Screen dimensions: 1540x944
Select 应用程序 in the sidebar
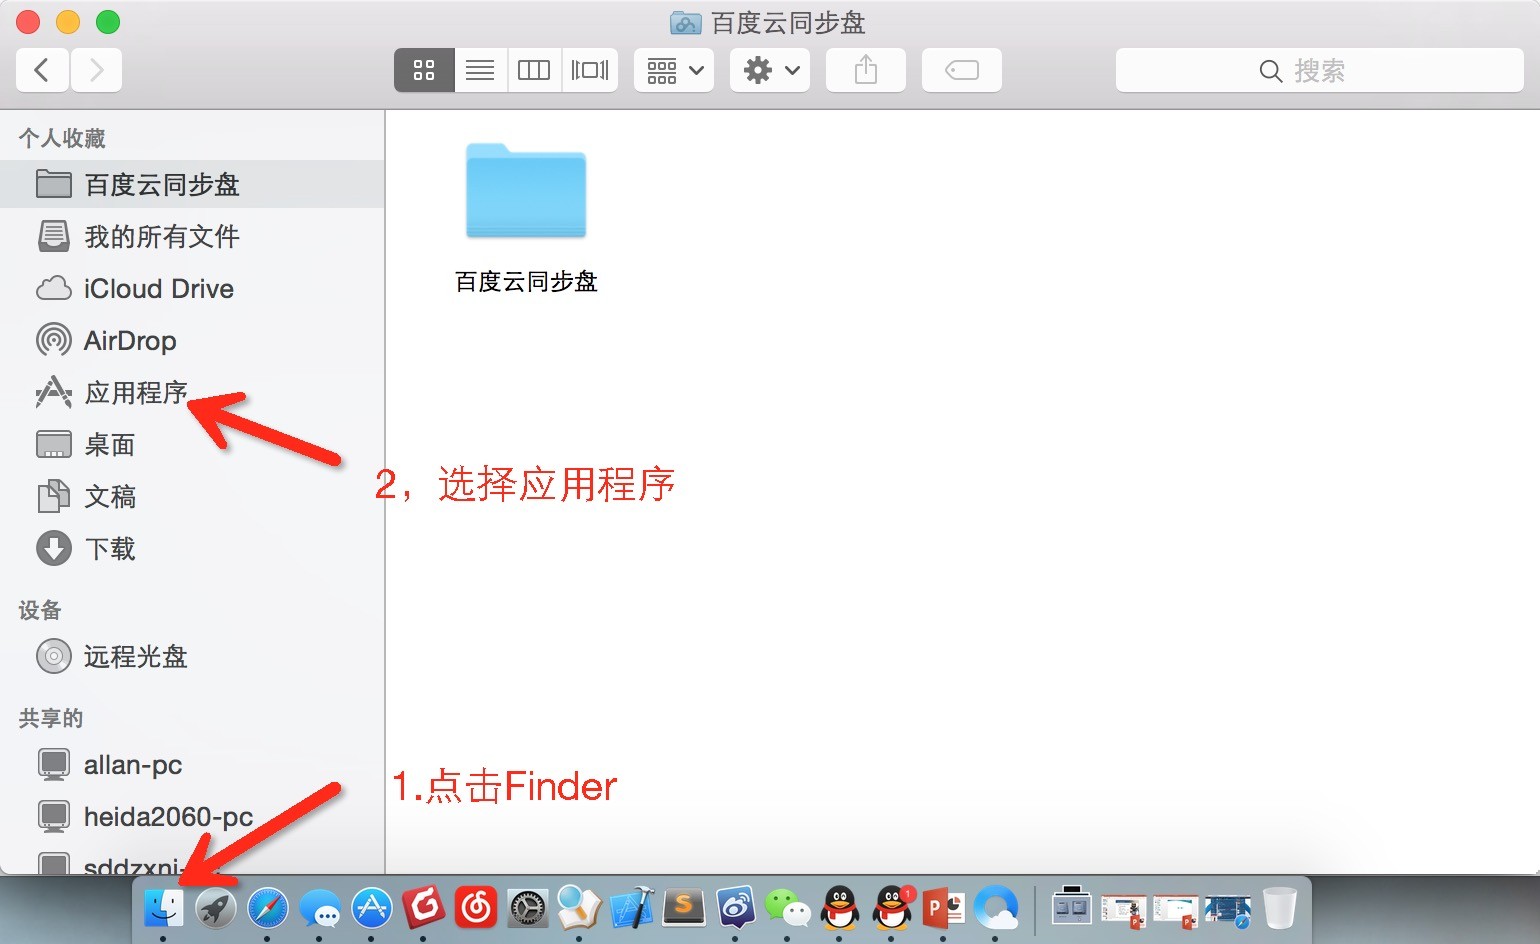[192, 392]
